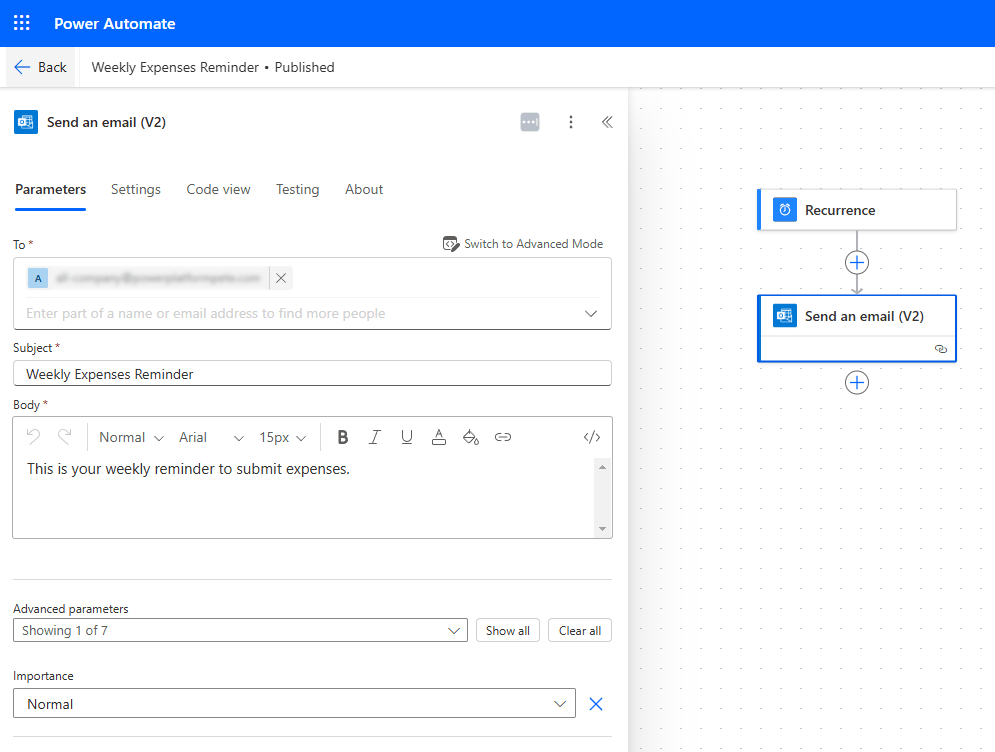This screenshot has height=752, width=995.
Task: Switch to the Code view tab
Action: point(218,189)
